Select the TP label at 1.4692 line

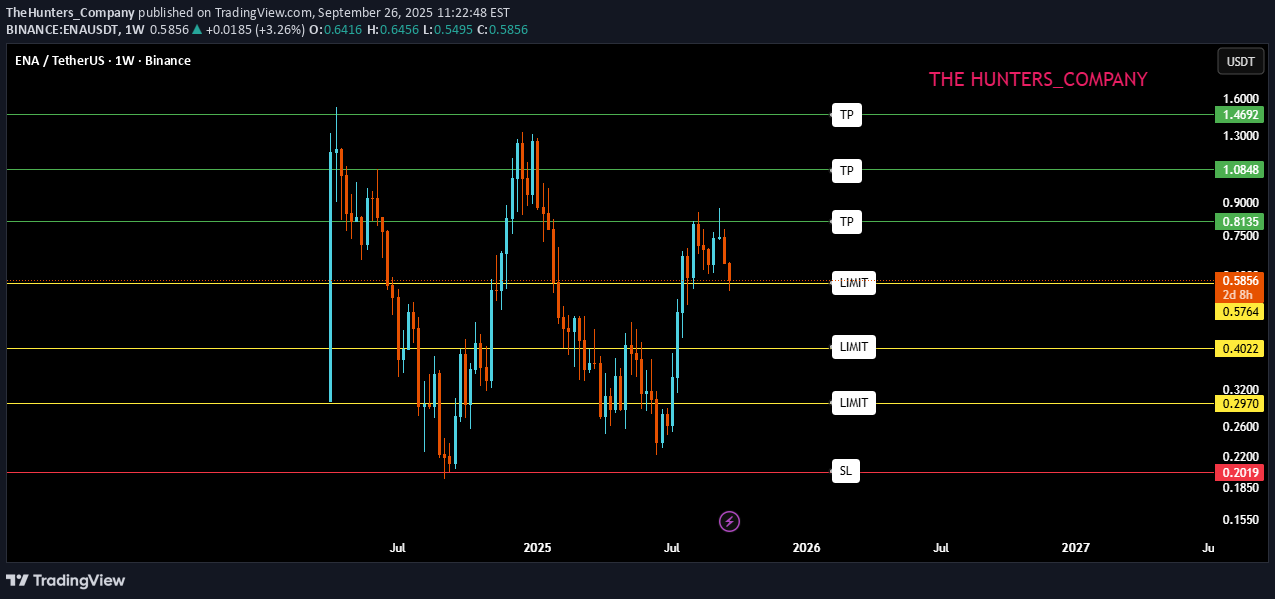846,115
